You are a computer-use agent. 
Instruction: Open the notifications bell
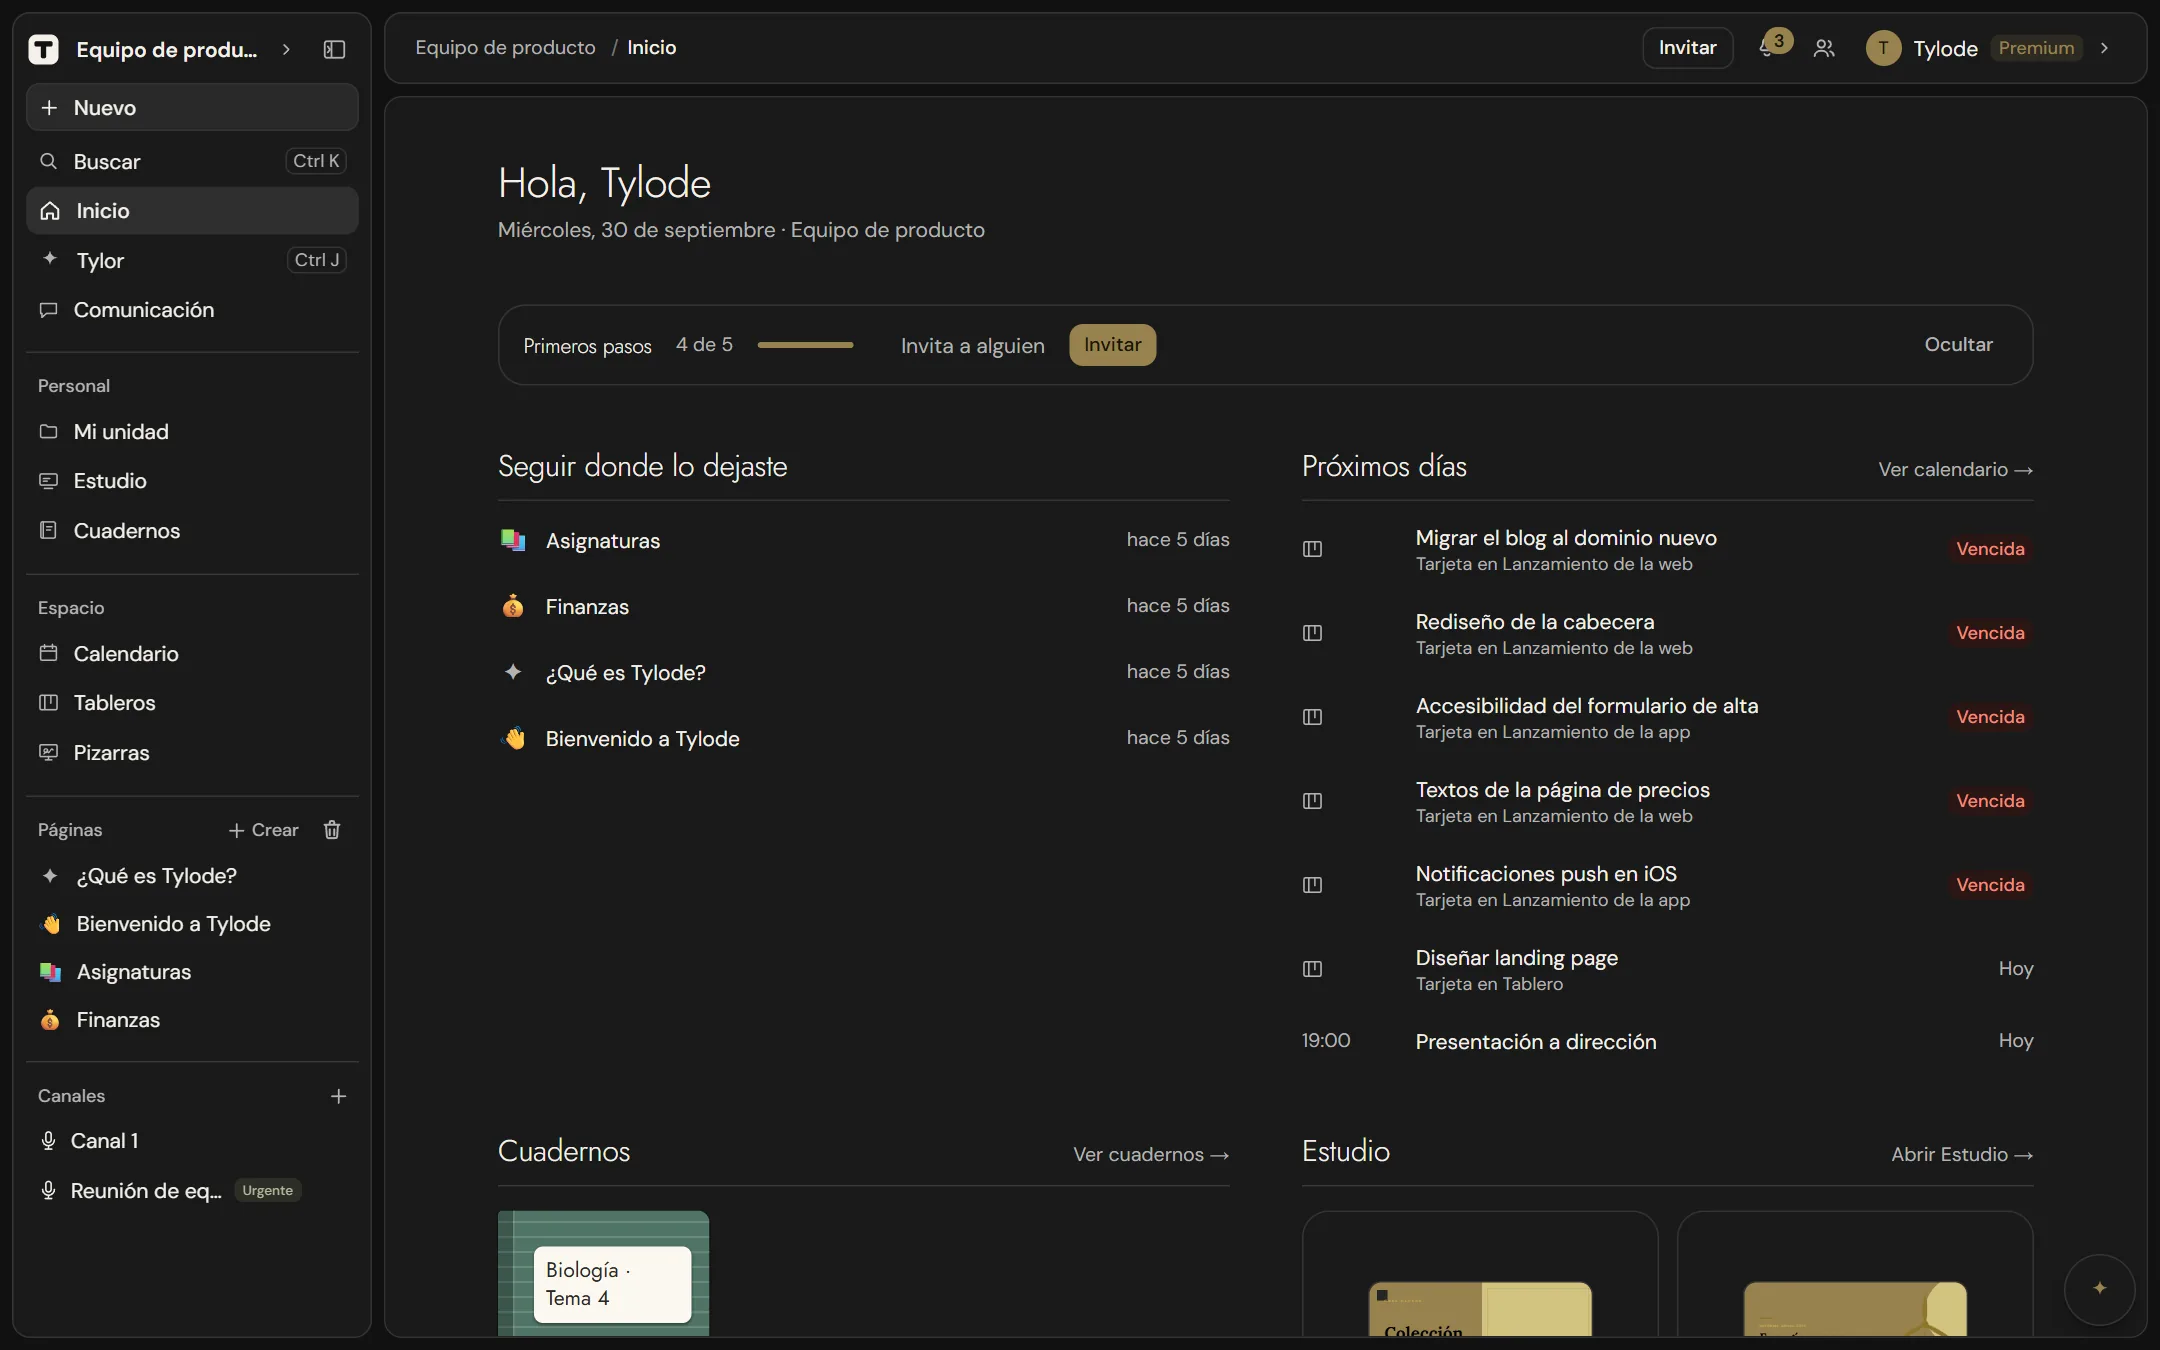(x=1768, y=48)
